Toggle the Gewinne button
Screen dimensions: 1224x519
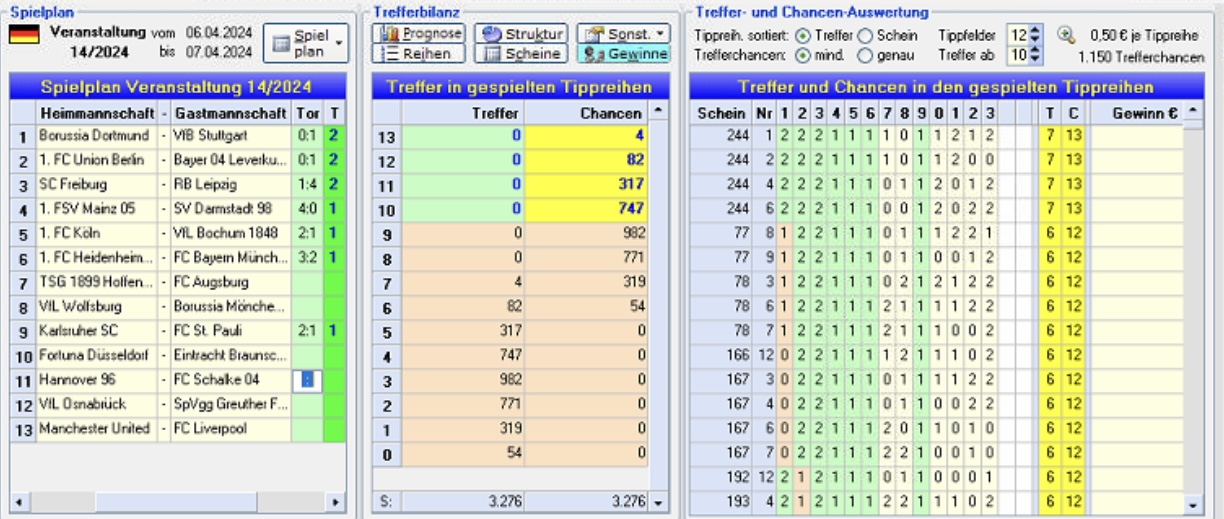tap(624, 54)
